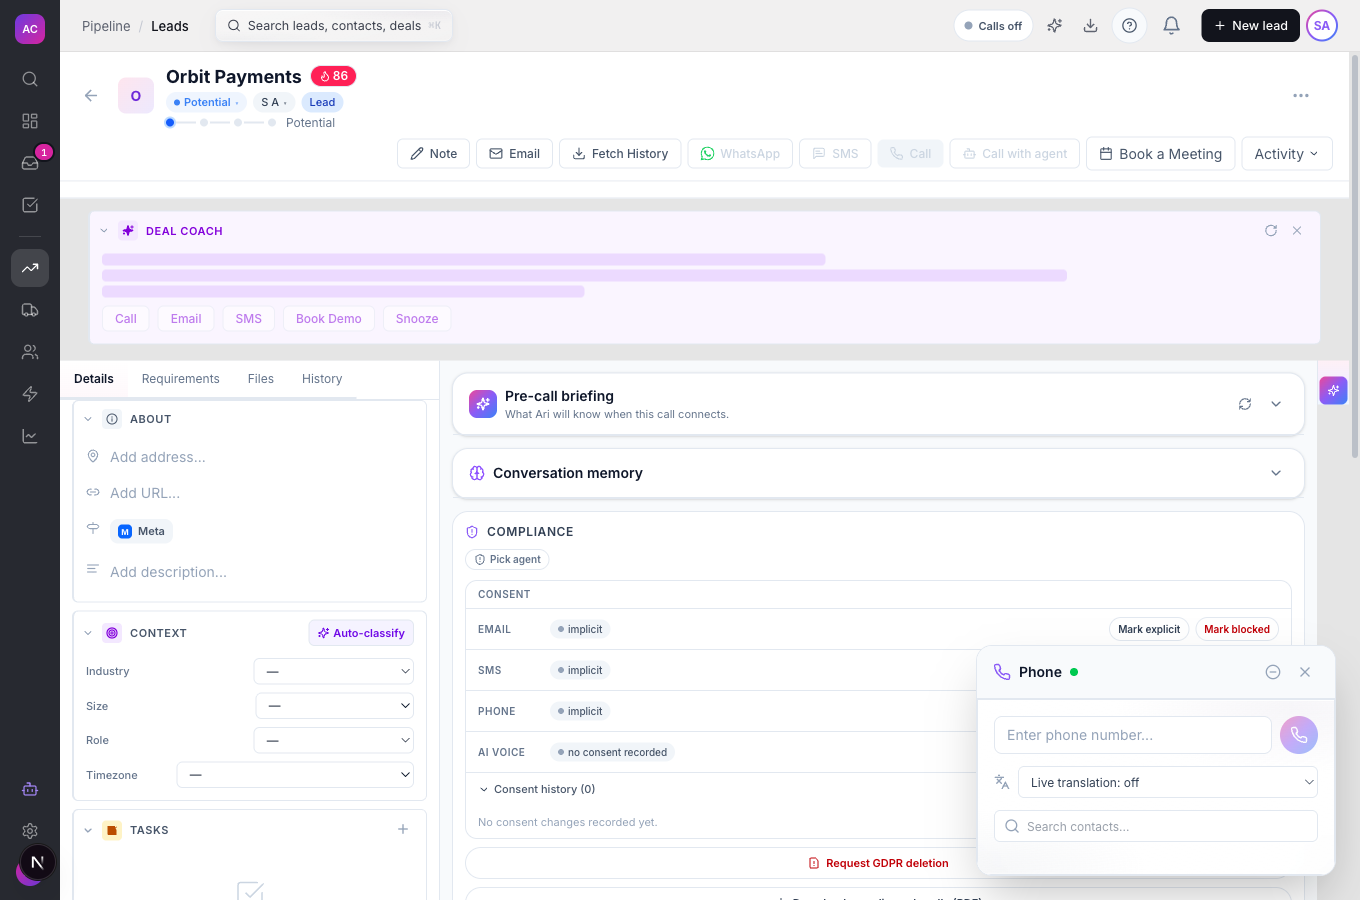Refresh the Pre-call briefing

click(x=1245, y=404)
